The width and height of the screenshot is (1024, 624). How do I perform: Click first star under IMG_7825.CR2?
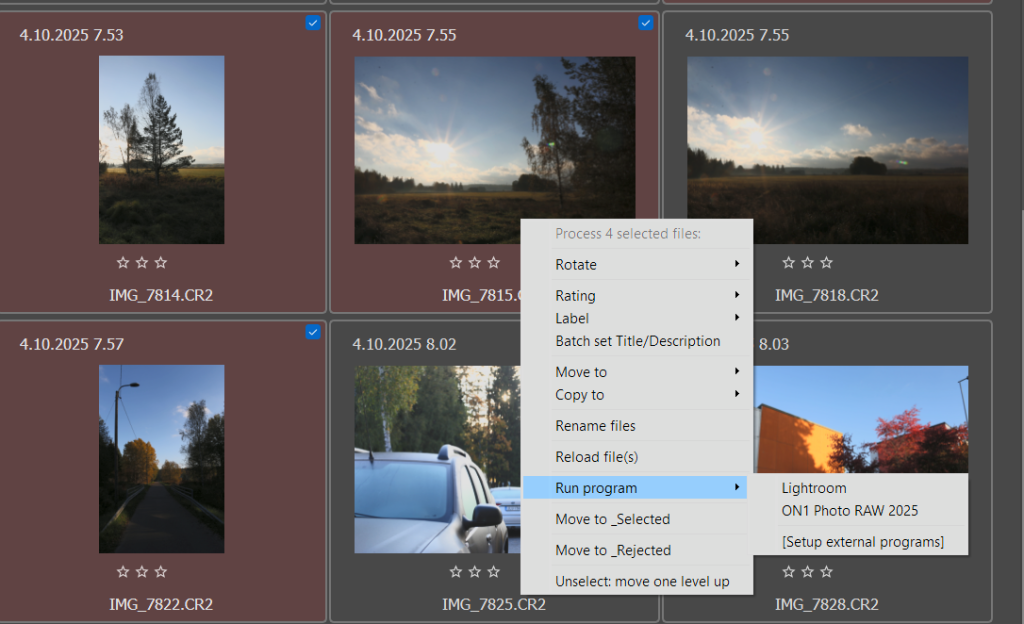click(x=456, y=572)
